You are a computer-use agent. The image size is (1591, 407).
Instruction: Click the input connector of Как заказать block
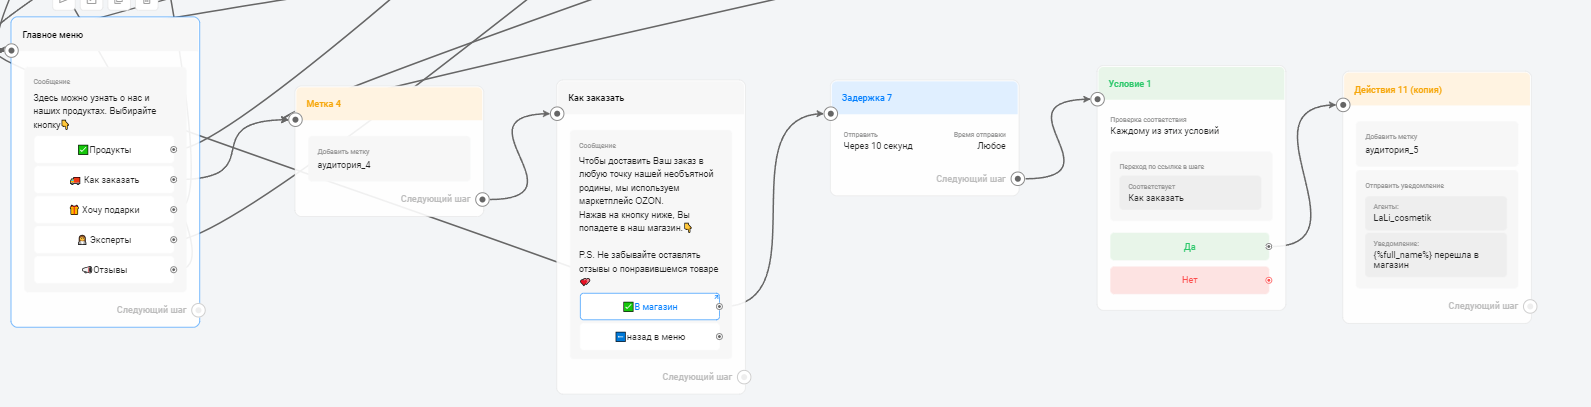[x=557, y=114]
